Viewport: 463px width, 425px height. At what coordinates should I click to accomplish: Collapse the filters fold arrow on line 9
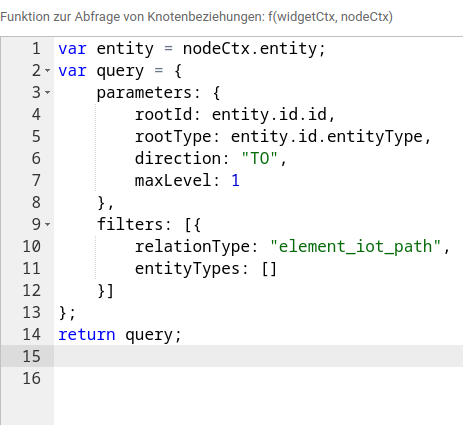pos(47,224)
